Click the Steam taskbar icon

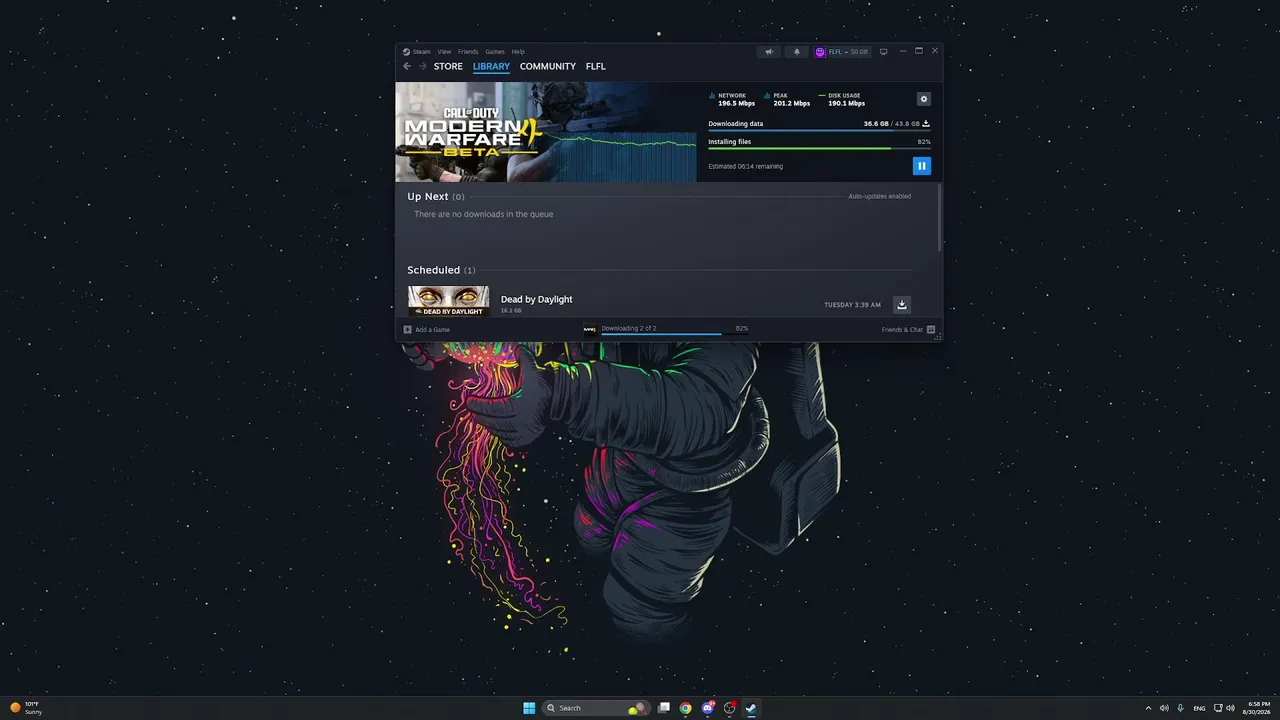click(751, 708)
